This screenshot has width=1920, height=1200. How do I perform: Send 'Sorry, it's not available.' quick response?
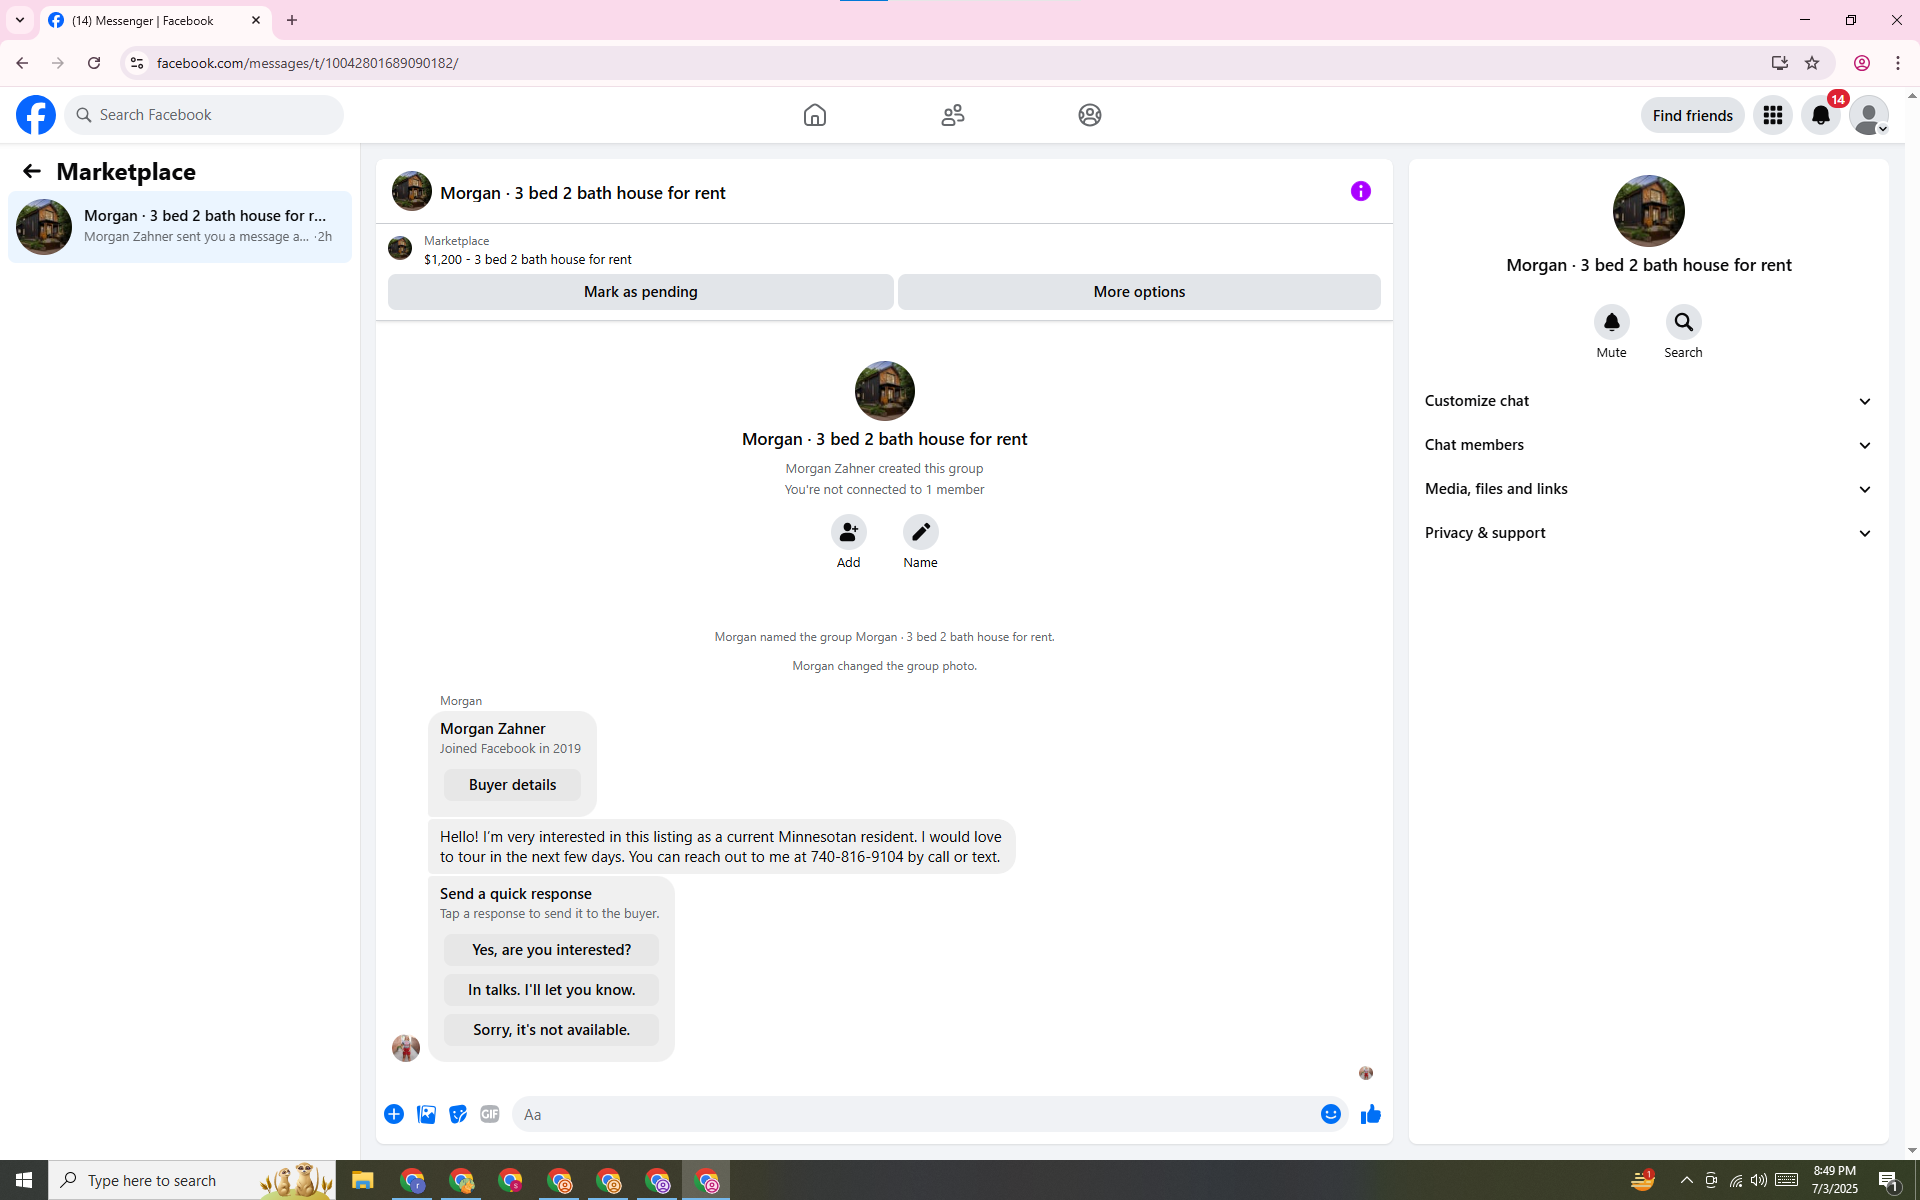551,1030
